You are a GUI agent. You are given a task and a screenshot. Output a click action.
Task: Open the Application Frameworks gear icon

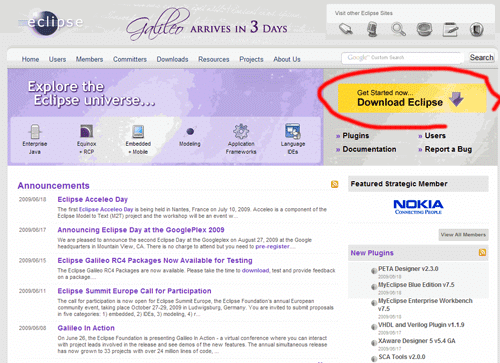pos(241,131)
